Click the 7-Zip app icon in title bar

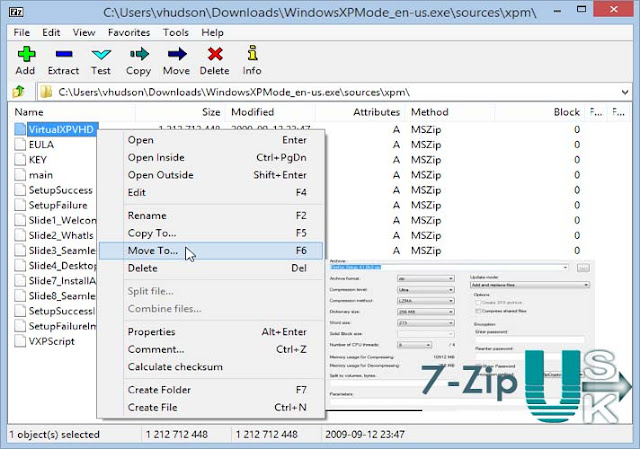tap(16, 12)
